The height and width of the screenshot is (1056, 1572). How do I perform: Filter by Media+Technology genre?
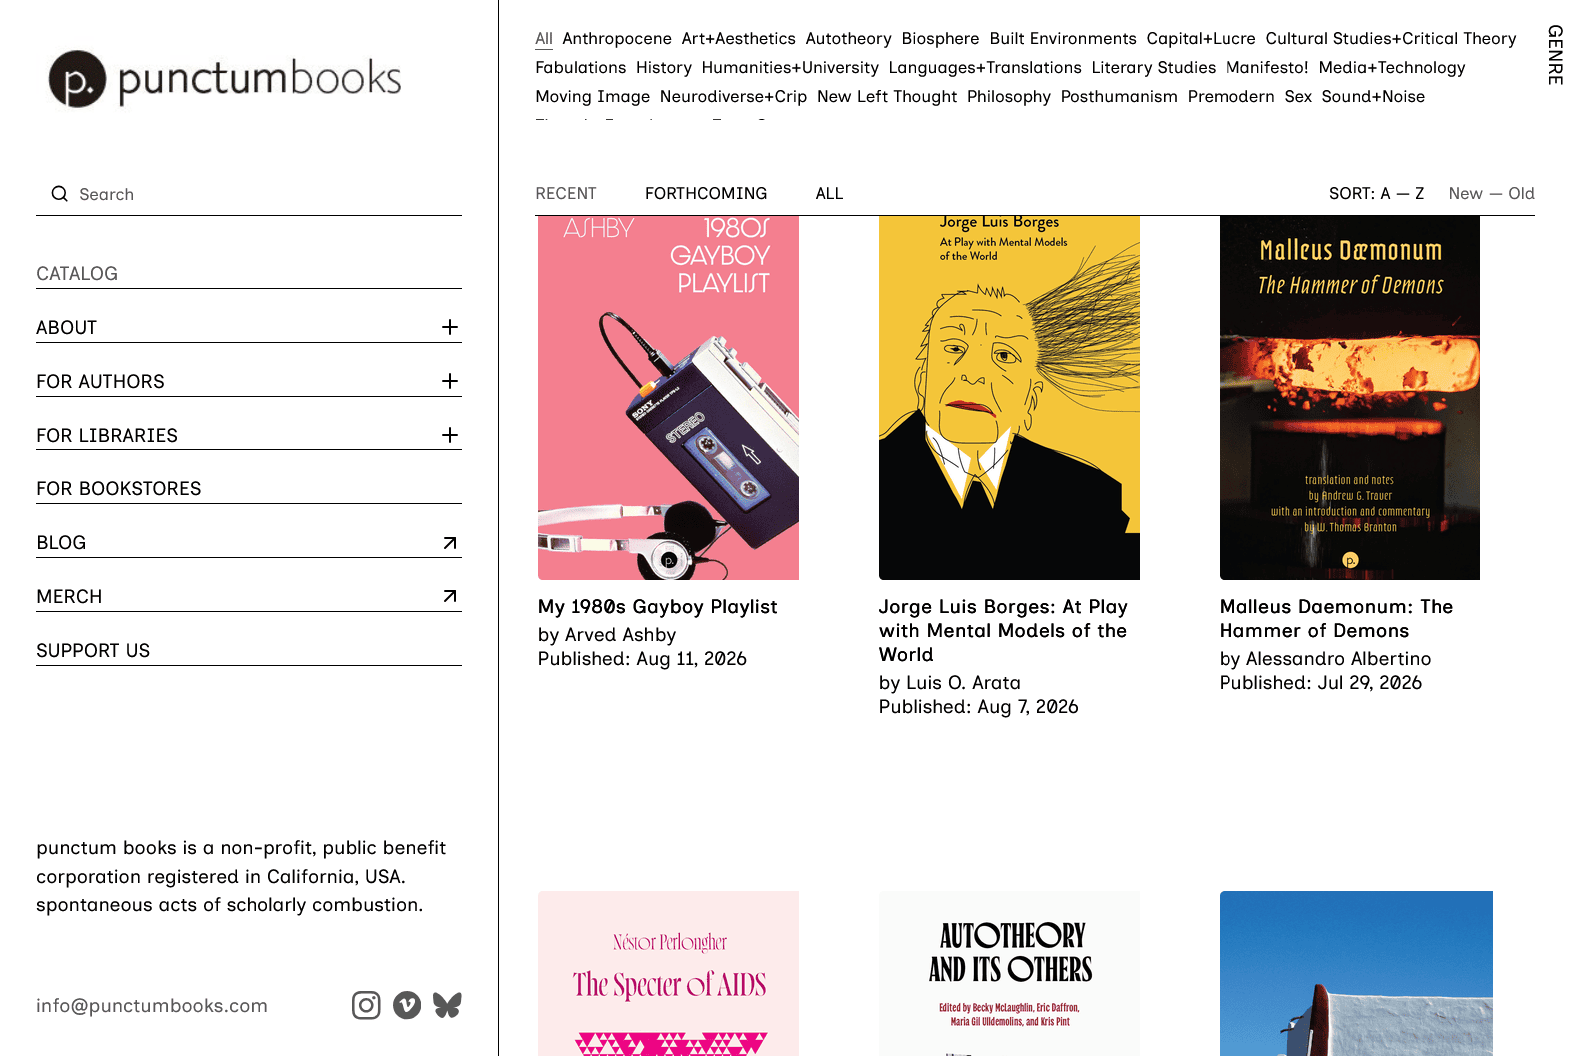point(1392,68)
